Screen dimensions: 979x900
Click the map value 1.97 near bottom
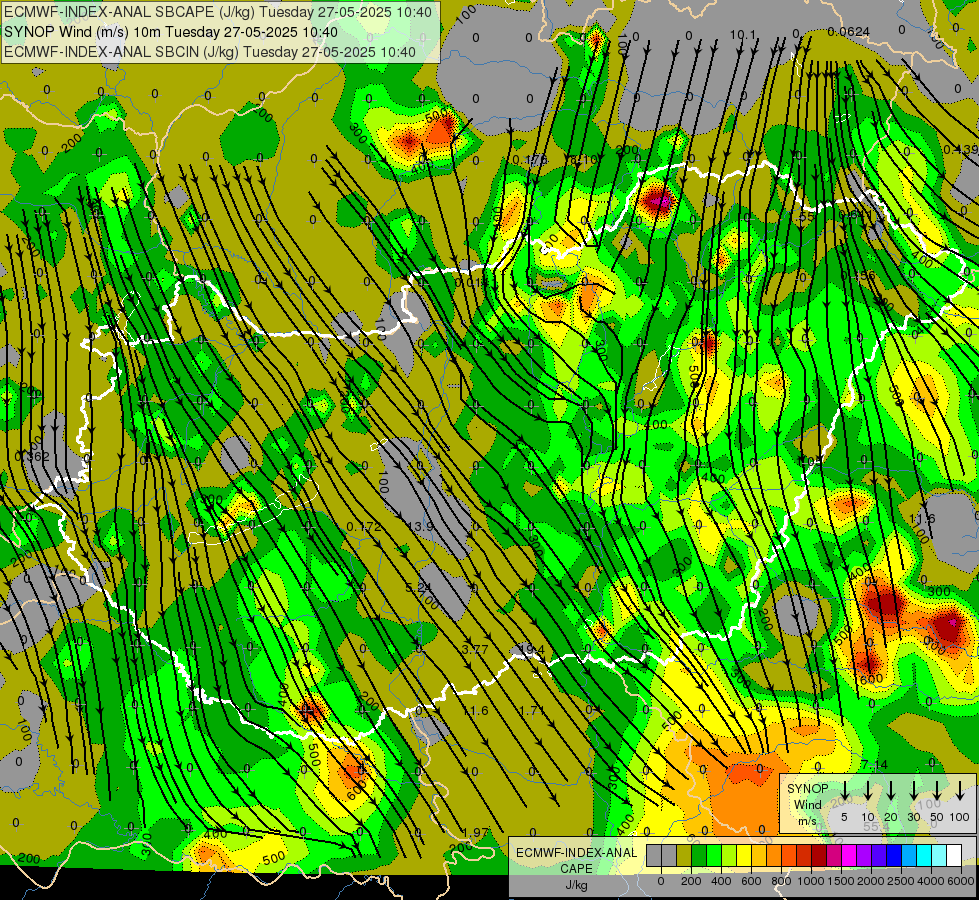(x=475, y=832)
